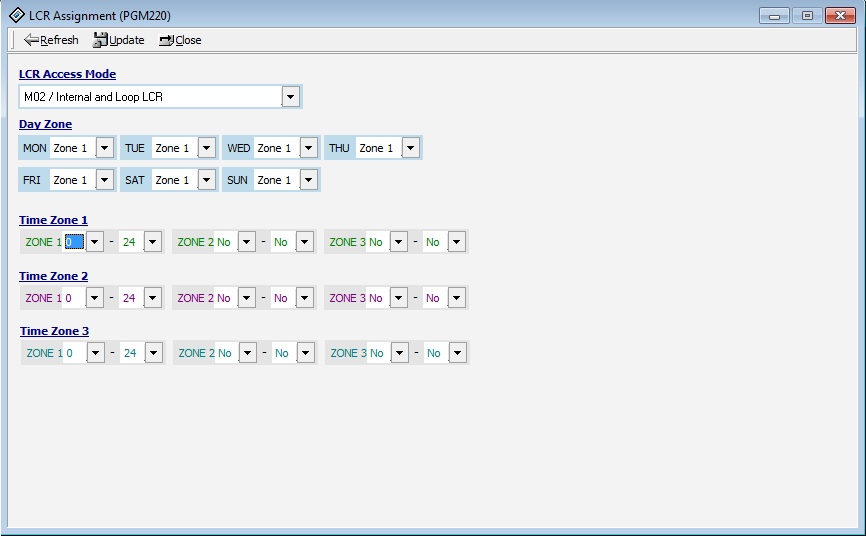This screenshot has height=536, width=866.
Task: Expand the SUN day zone dropdown
Action: click(x=308, y=180)
